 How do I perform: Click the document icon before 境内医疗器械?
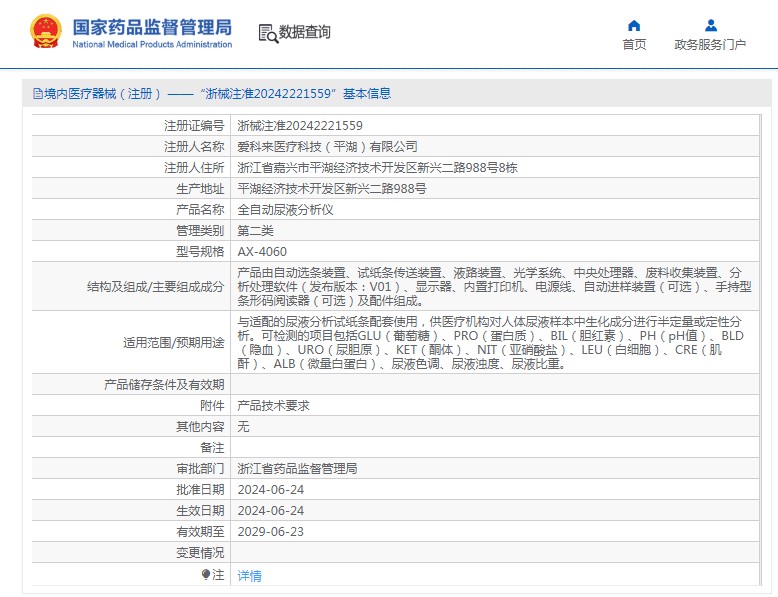[x=37, y=94]
